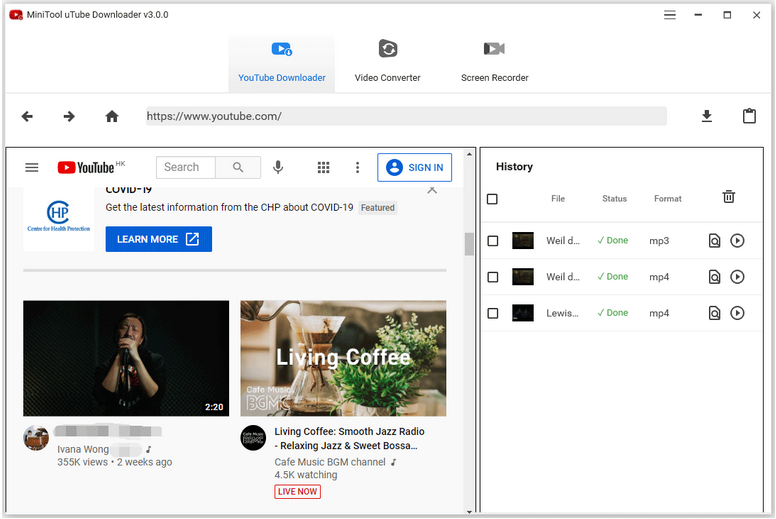776x519 pixels.
Task: Open the Living Coffee video thumbnail
Action: [343, 358]
